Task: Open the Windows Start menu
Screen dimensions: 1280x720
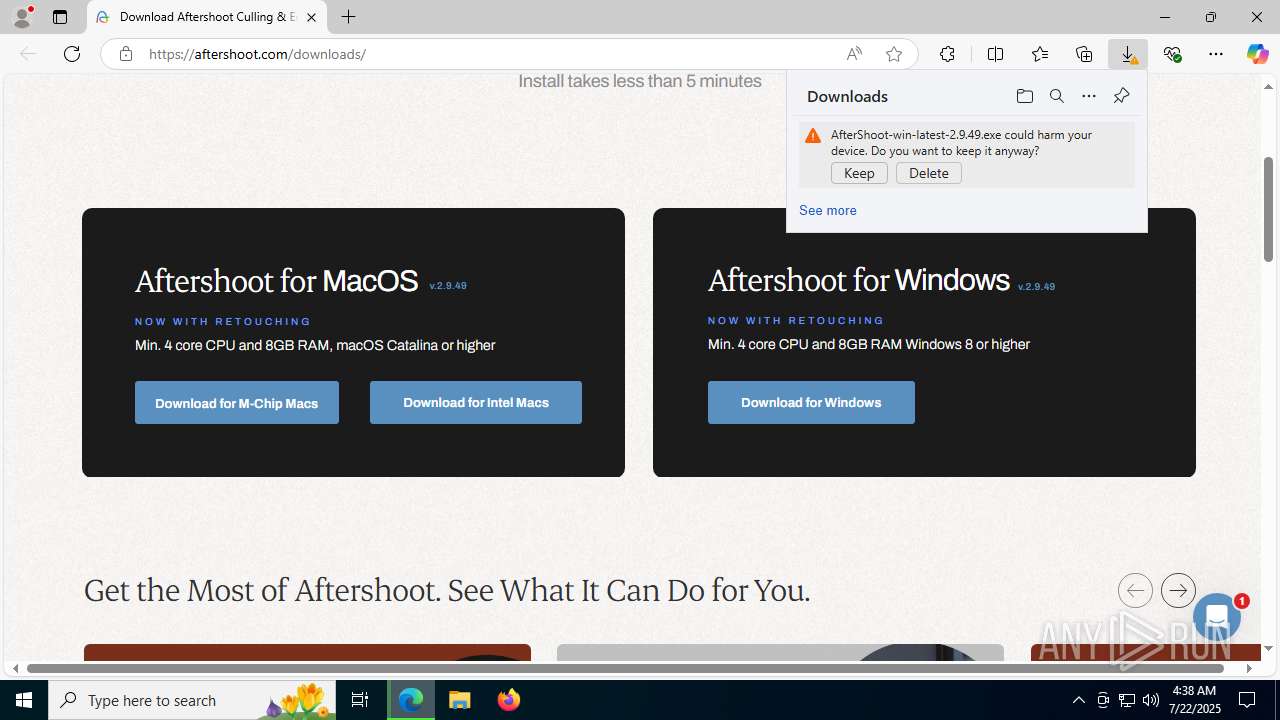Action: [x=24, y=700]
